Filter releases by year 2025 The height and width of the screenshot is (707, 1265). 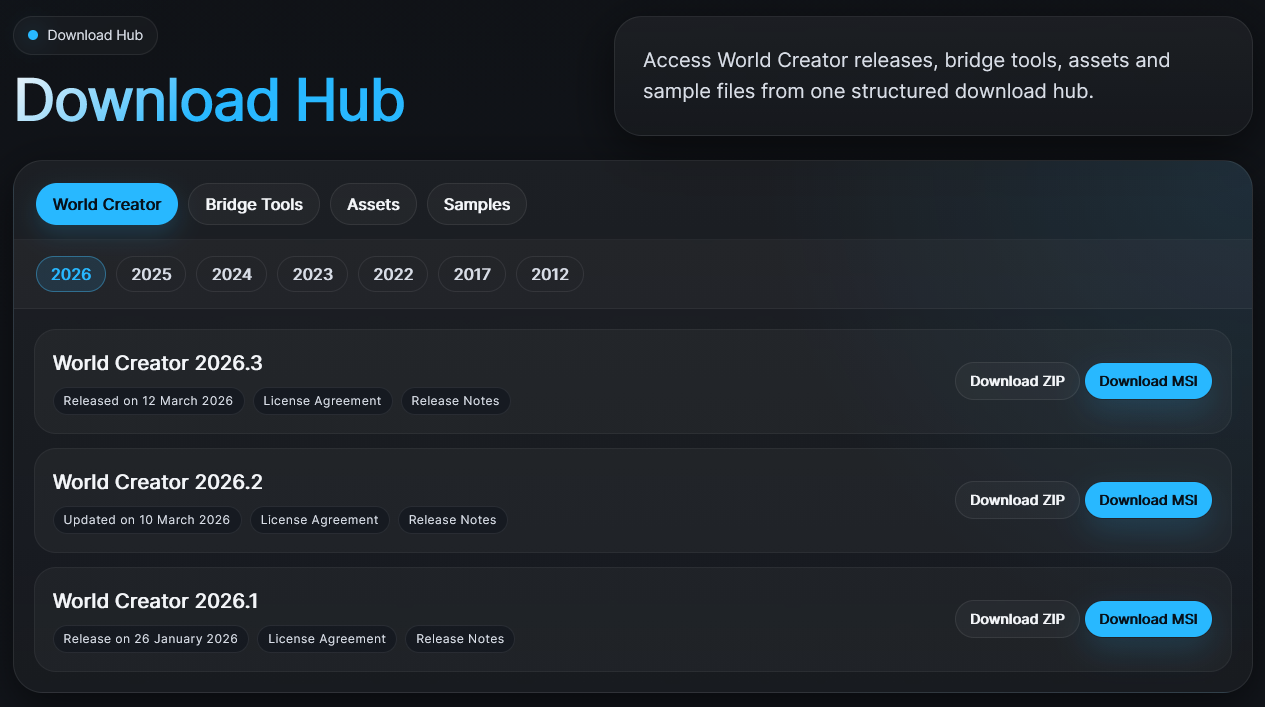click(x=151, y=274)
